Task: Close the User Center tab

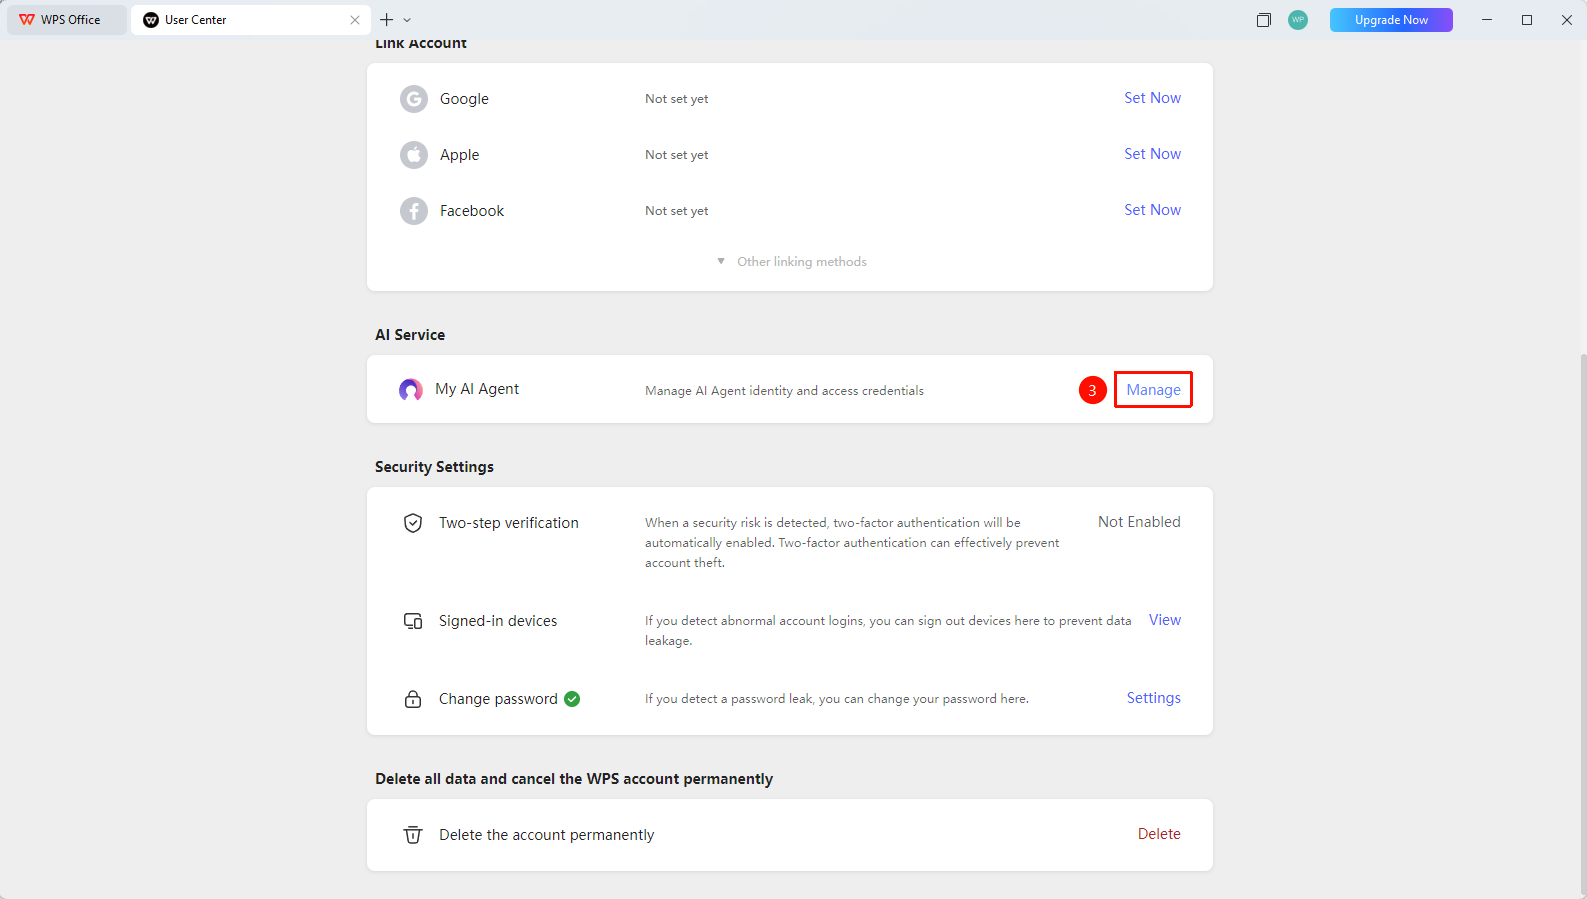Action: point(355,20)
